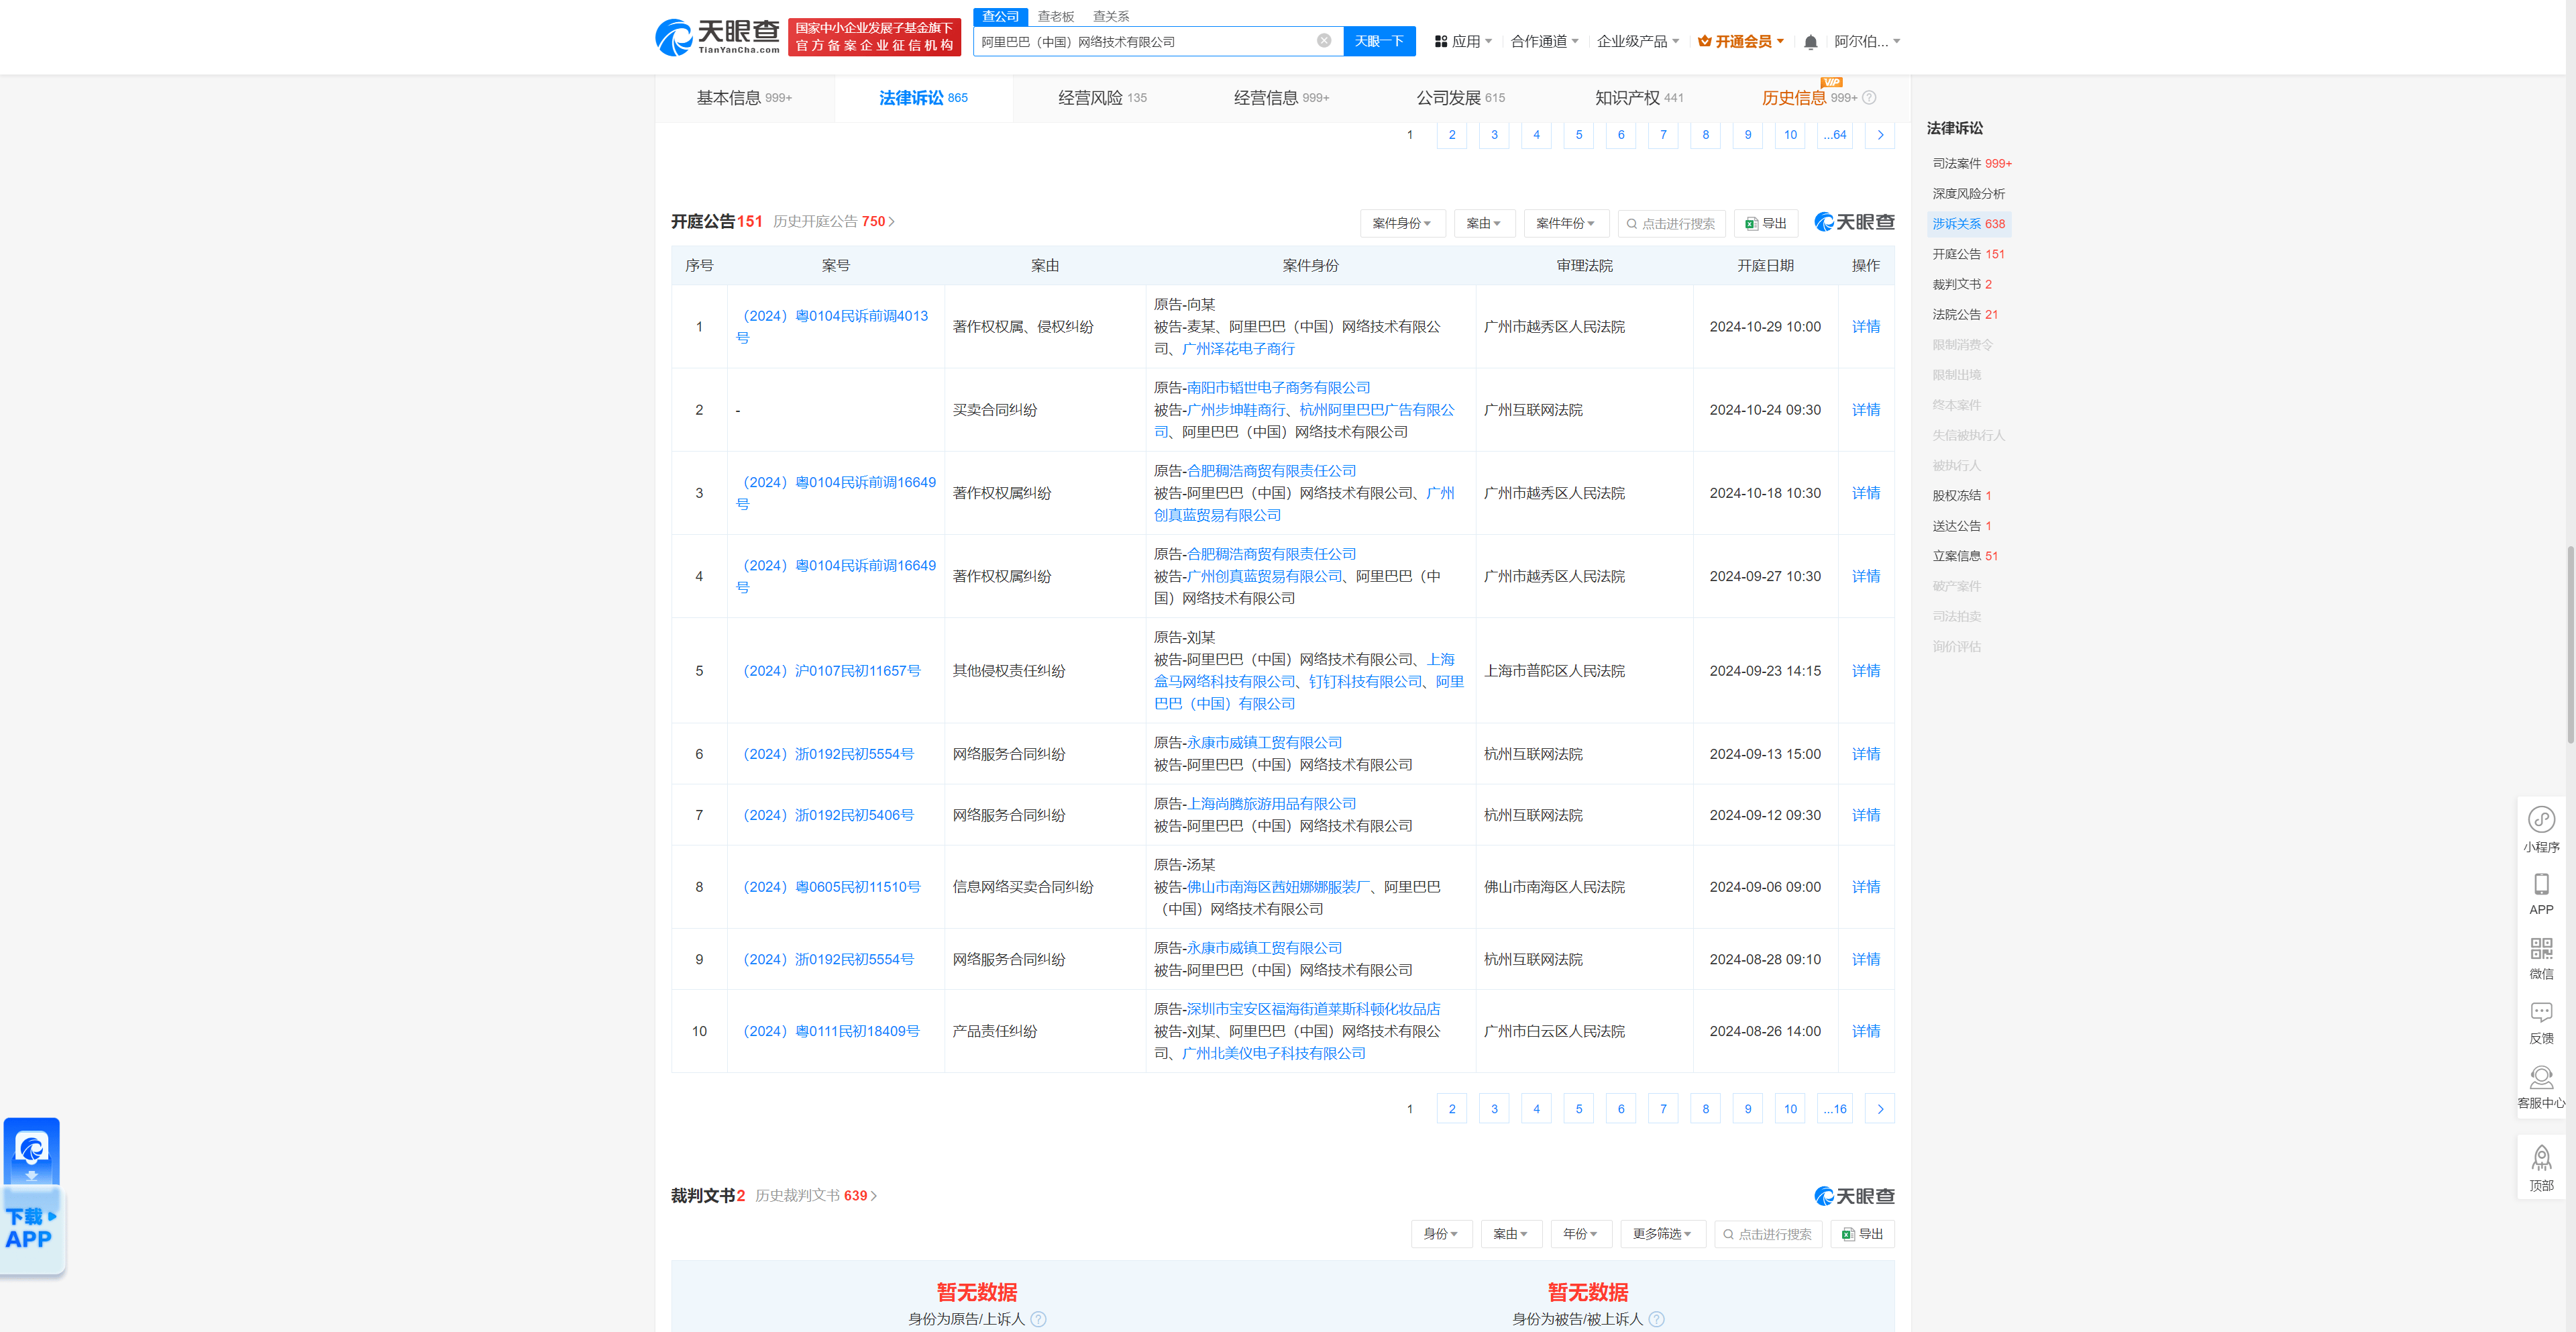This screenshot has height=1332, width=2576.
Task: Go to the next page of 开庭公告 pagination
Action: coord(1880,1109)
